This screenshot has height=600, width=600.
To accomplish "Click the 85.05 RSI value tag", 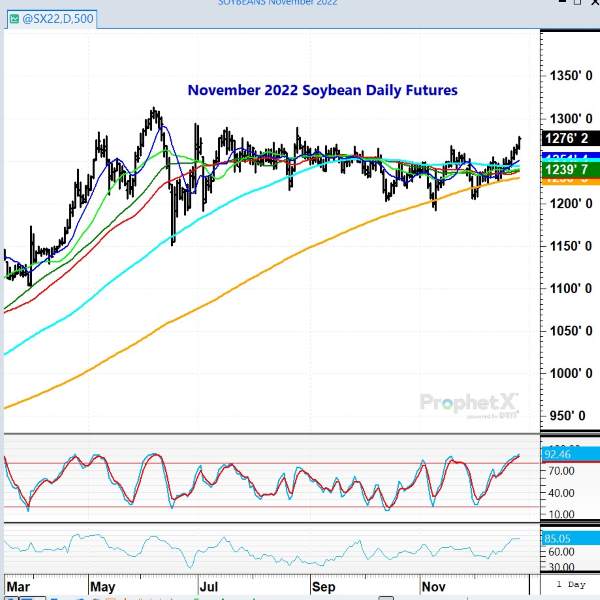I will pyautogui.click(x=571, y=538).
